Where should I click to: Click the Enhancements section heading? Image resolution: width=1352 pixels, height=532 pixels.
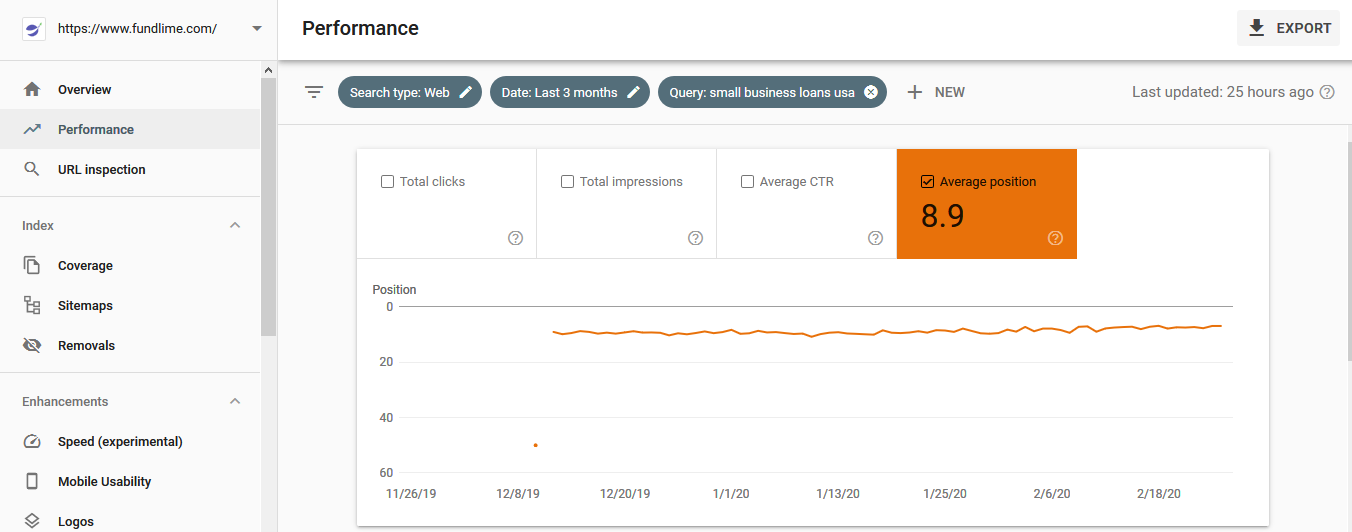click(x=65, y=401)
